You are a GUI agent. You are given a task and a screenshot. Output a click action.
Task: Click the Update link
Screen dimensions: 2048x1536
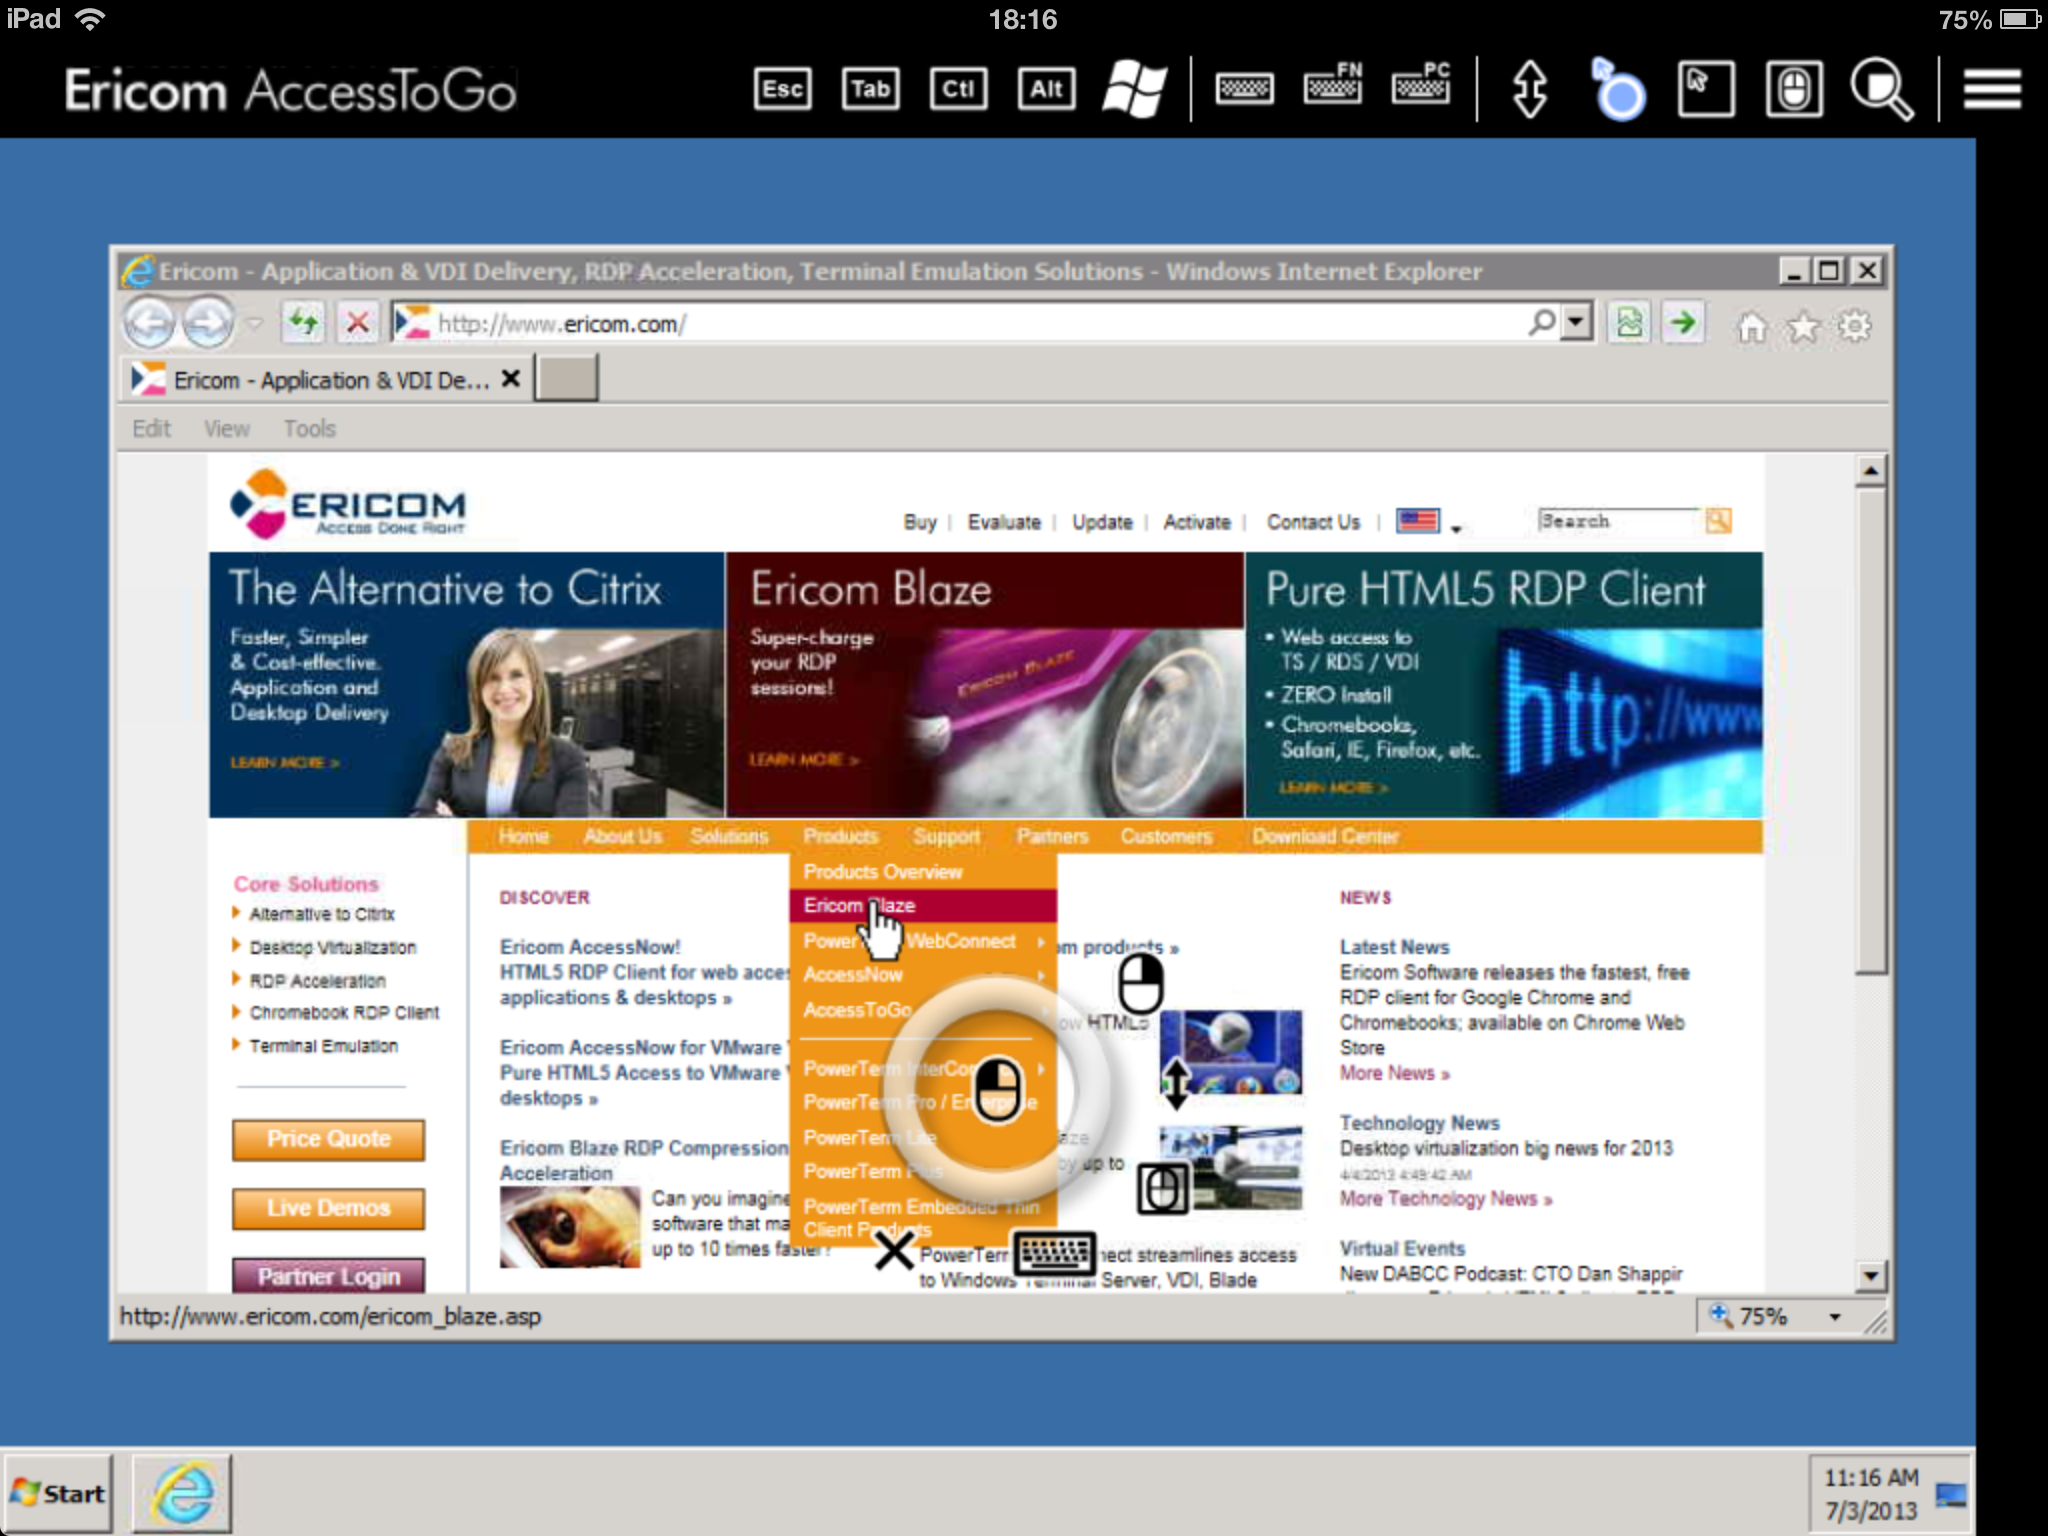(x=1102, y=522)
